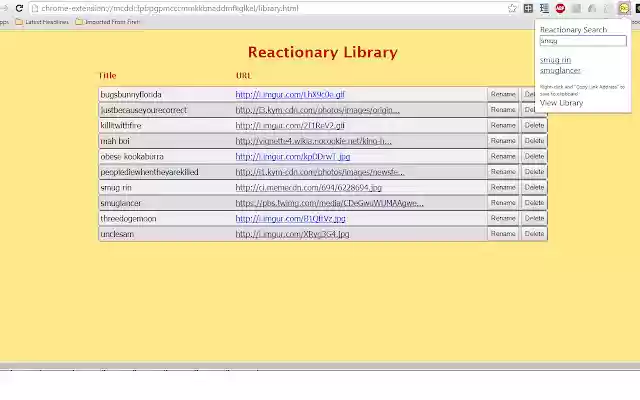Image resolution: width=640 pixels, height=400 pixels.
Task: Open the smuglancer twimg link in table
Action: [329, 203]
